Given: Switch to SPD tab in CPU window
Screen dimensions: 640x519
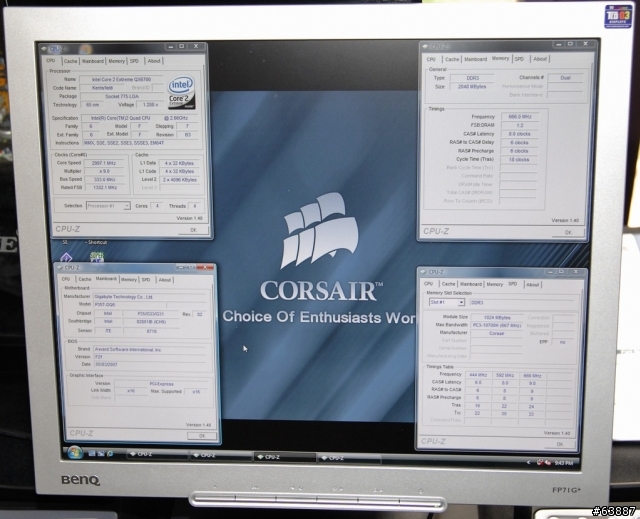Looking at the screenshot, I should (x=134, y=61).
